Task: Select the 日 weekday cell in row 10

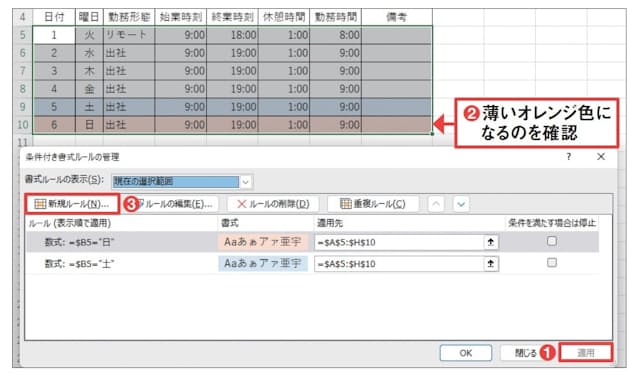Action: 89,125
